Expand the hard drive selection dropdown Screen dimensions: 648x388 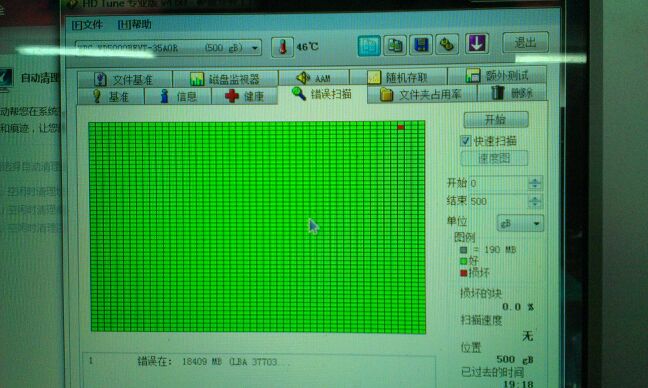pyautogui.click(x=255, y=48)
